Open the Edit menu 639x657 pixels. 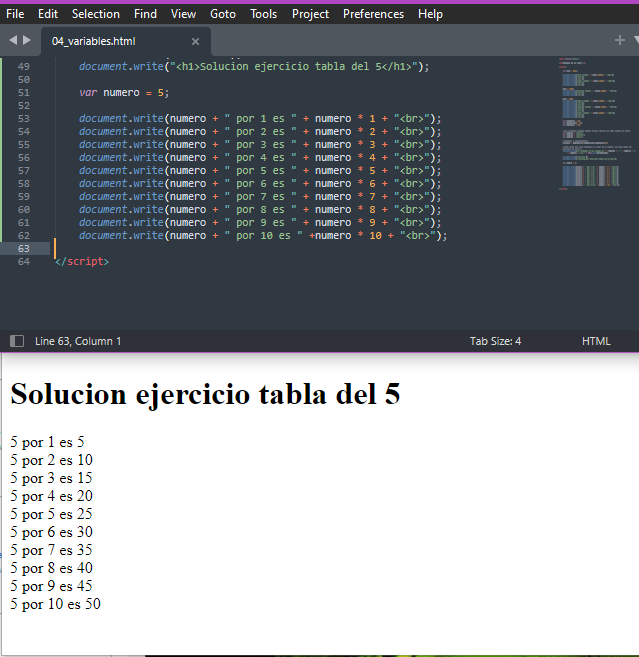click(48, 14)
